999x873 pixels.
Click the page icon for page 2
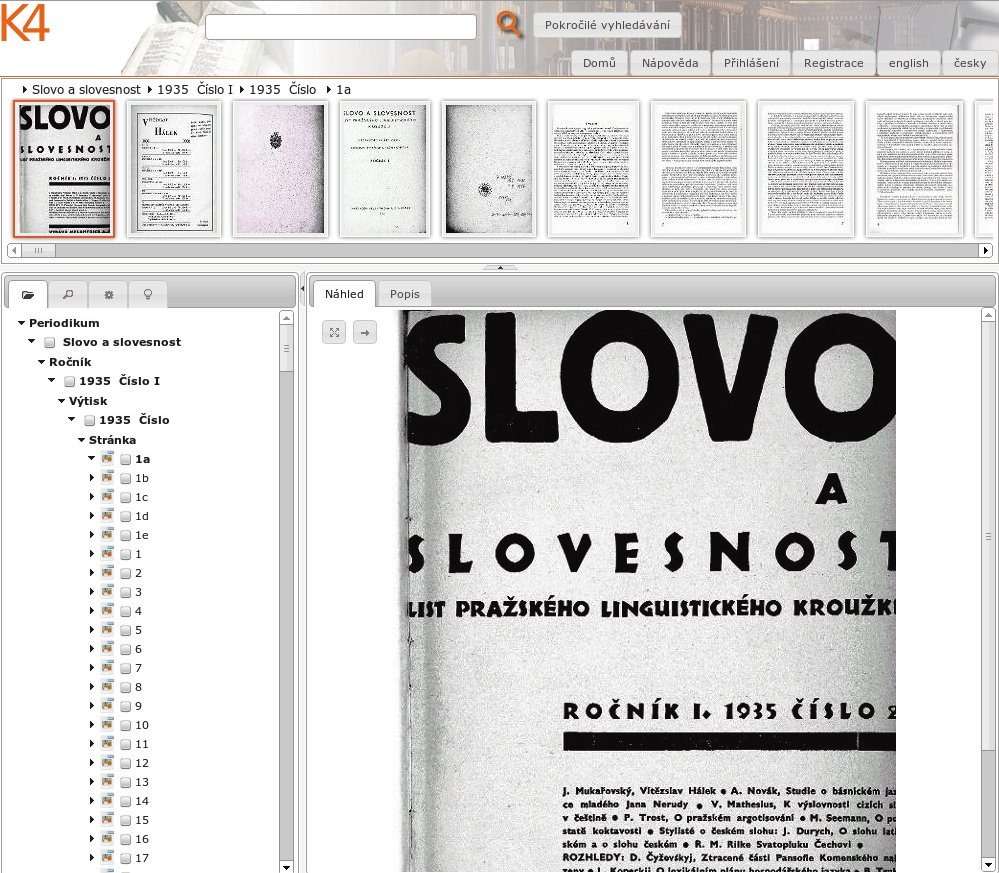click(108, 572)
